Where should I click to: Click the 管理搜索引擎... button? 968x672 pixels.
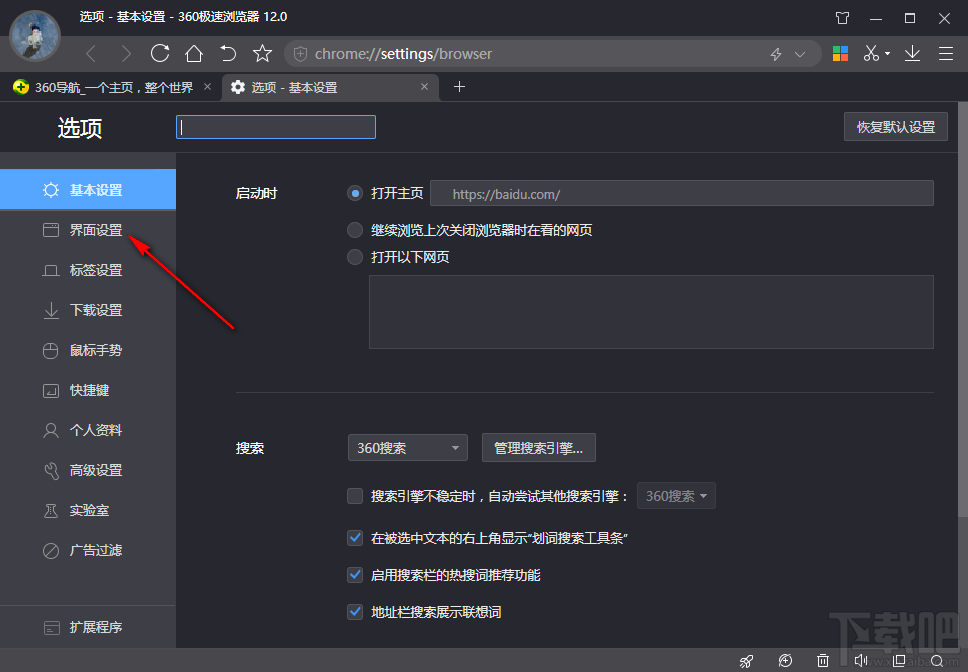click(x=538, y=448)
